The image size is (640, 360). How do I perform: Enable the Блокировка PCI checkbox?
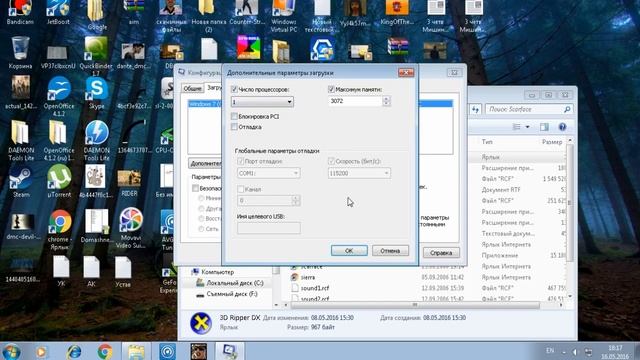[234, 116]
